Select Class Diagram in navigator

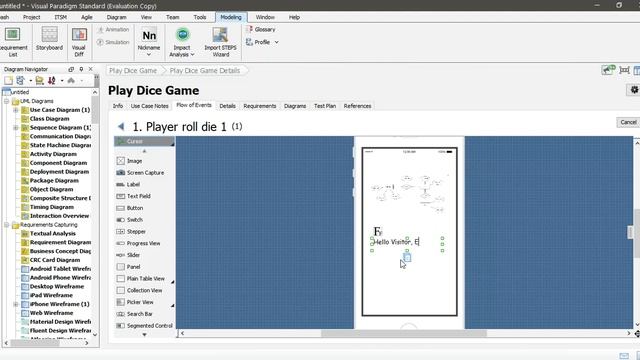49,119
